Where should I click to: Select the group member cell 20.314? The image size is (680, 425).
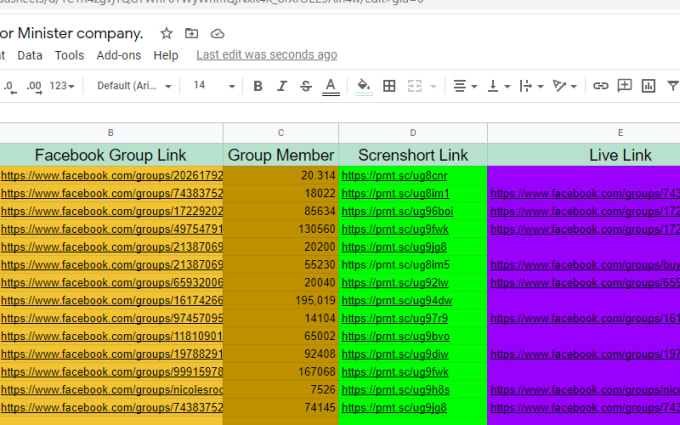coord(281,176)
